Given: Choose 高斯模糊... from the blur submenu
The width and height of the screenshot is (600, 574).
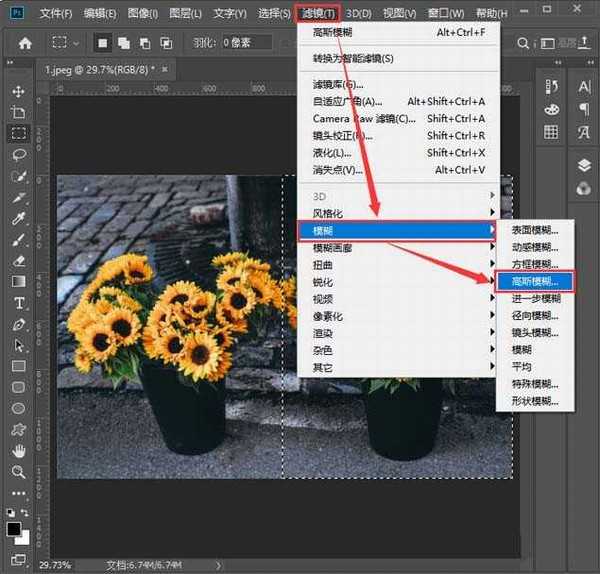Looking at the screenshot, I should click(535, 281).
